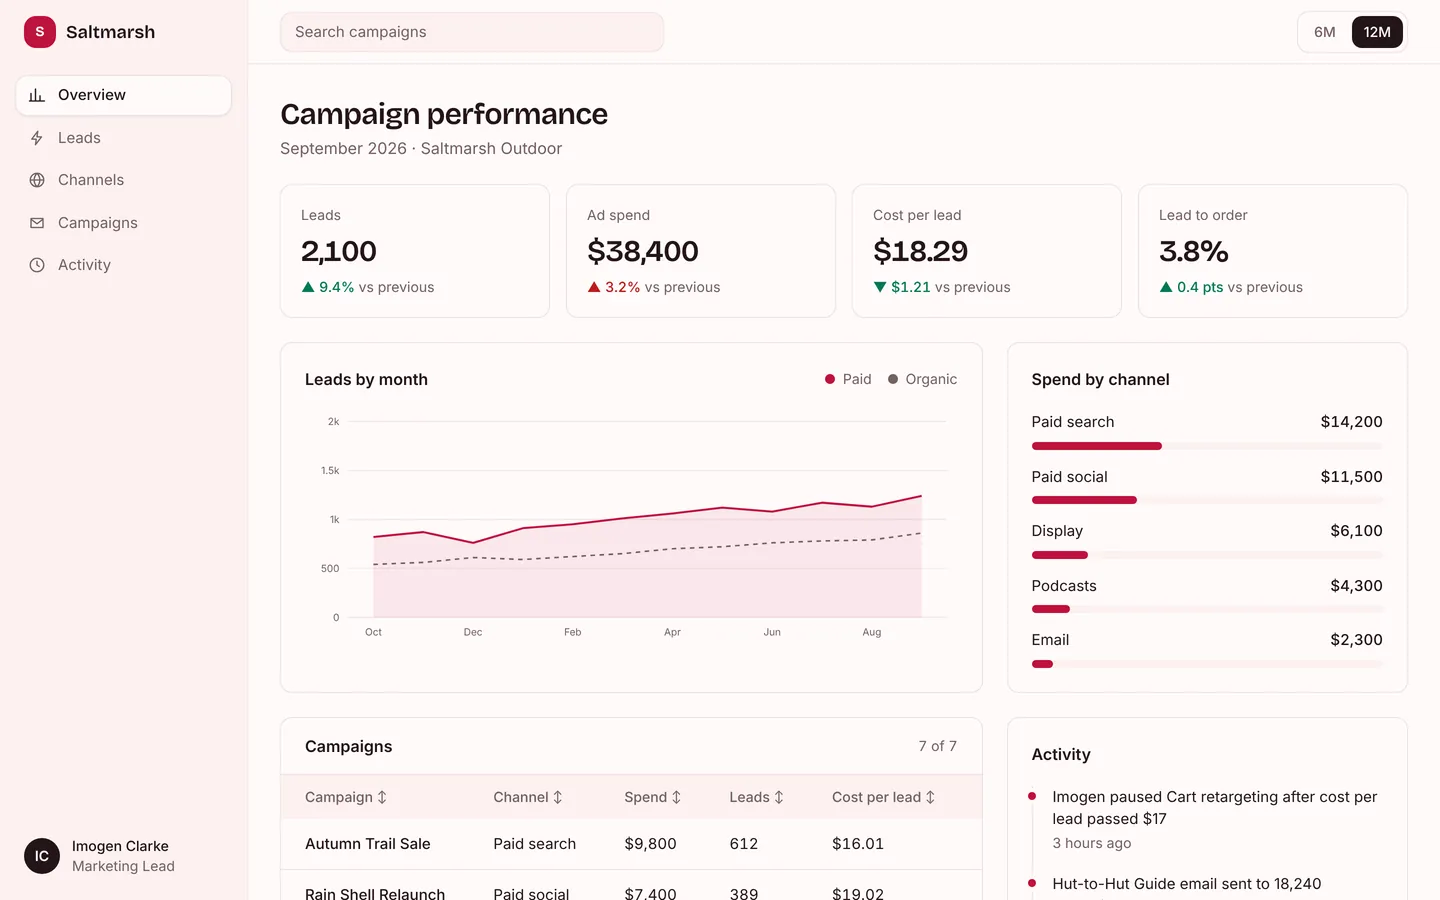The image size is (1440, 900).
Task: Click the "$2,300" Email spend amount
Action: pyautogui.click(x=1357, y=640)
